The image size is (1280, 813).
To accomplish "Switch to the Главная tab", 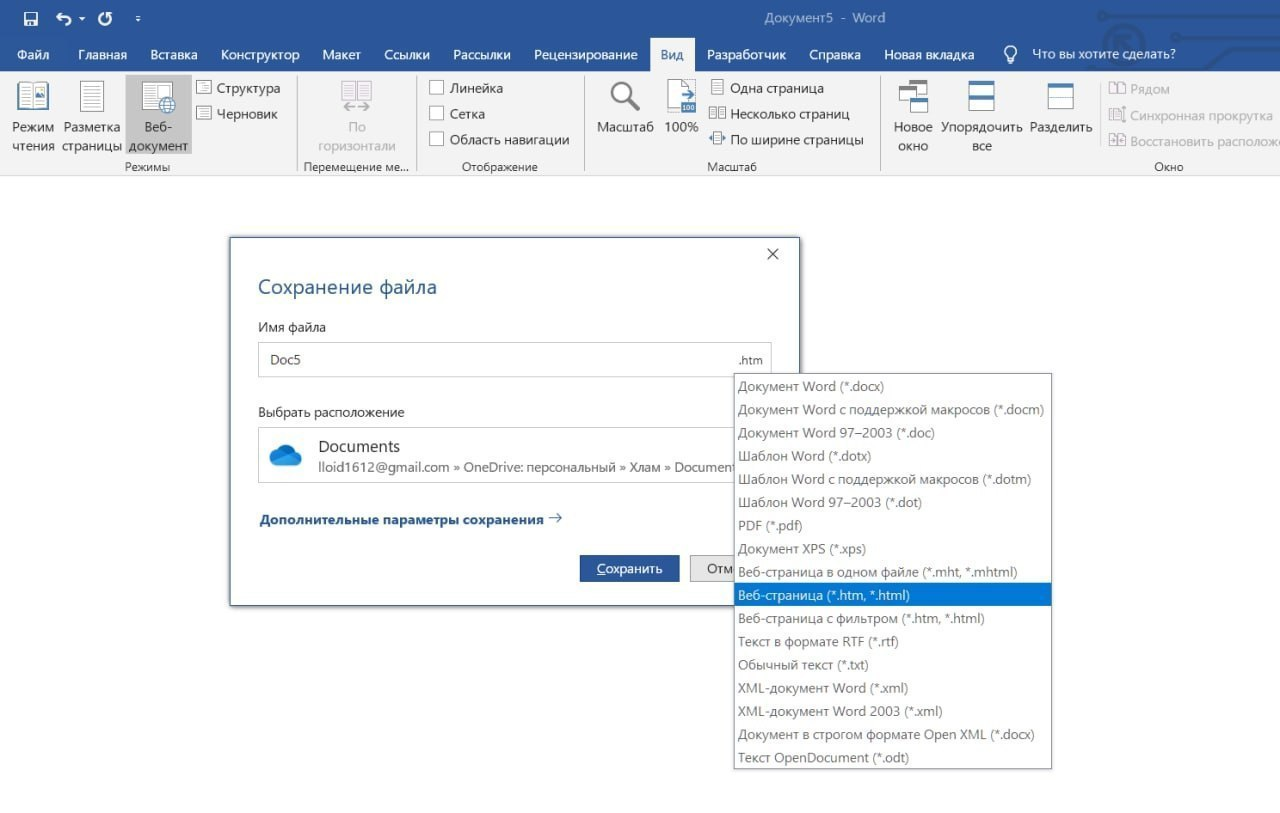I will point(102,55).
